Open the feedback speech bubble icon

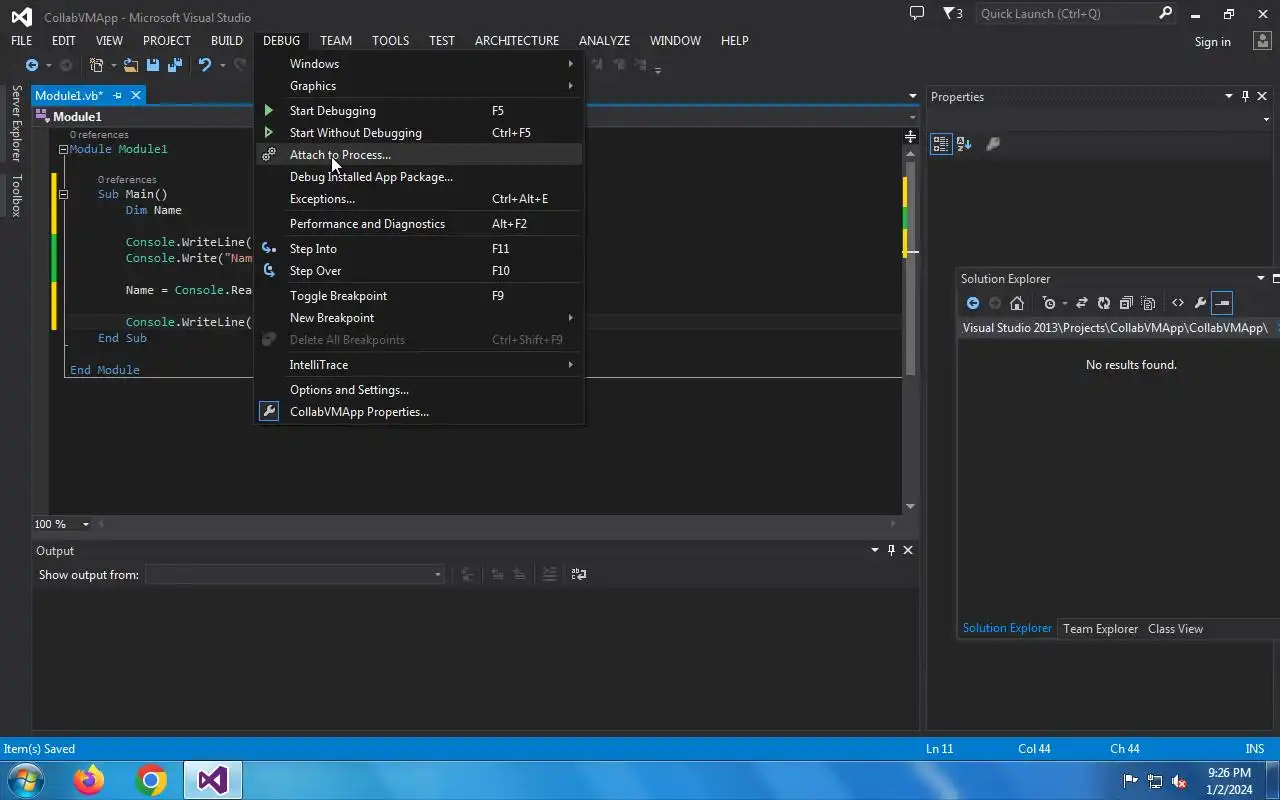tap(916, 14)
